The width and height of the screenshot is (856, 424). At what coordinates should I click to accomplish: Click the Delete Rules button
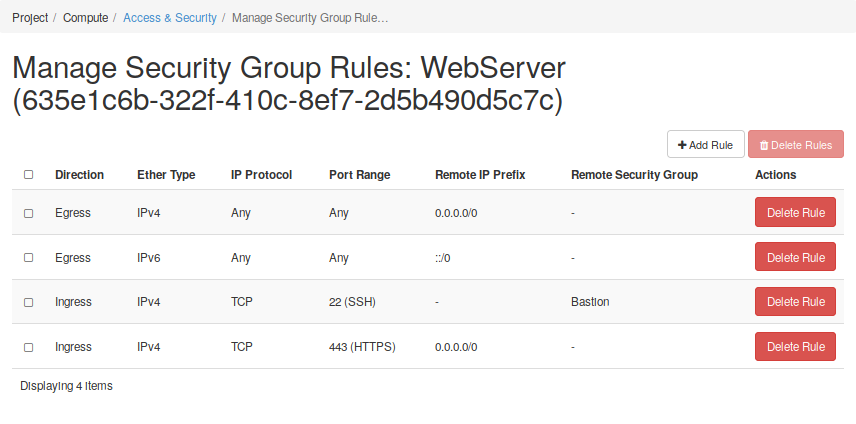pos(795,145)
